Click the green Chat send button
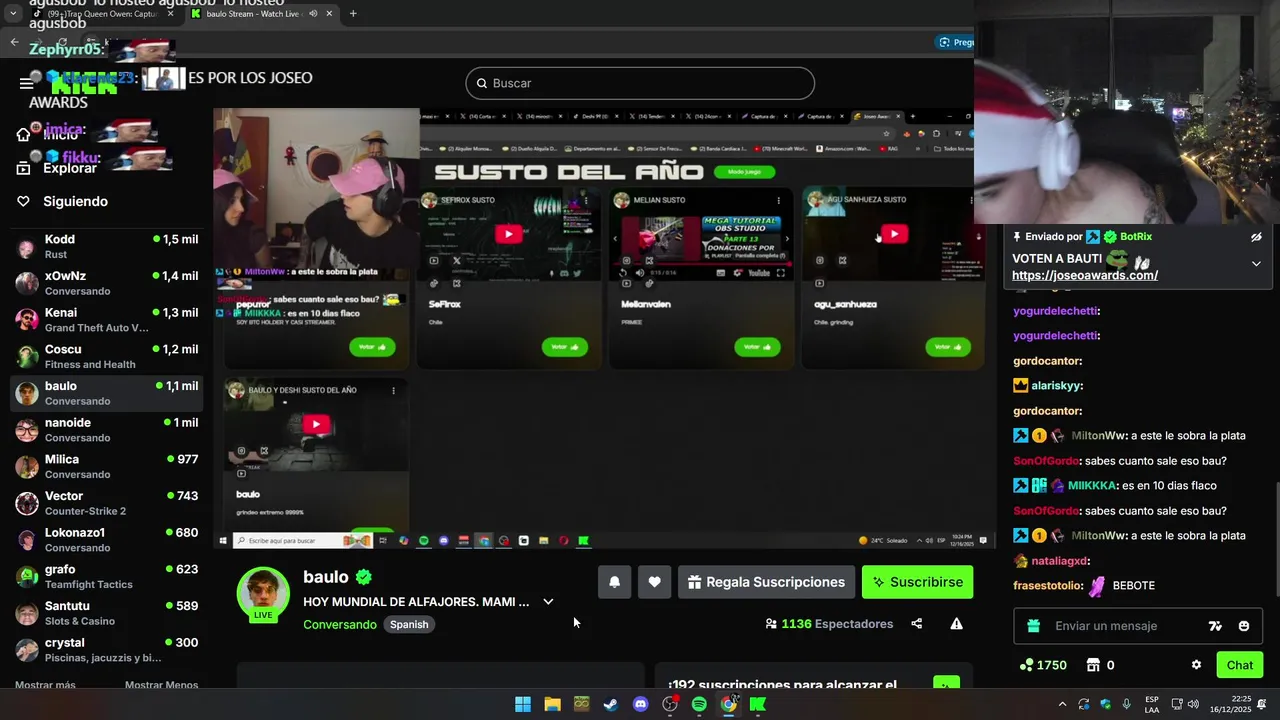1280x720 pixels. tap(1240, 665)
